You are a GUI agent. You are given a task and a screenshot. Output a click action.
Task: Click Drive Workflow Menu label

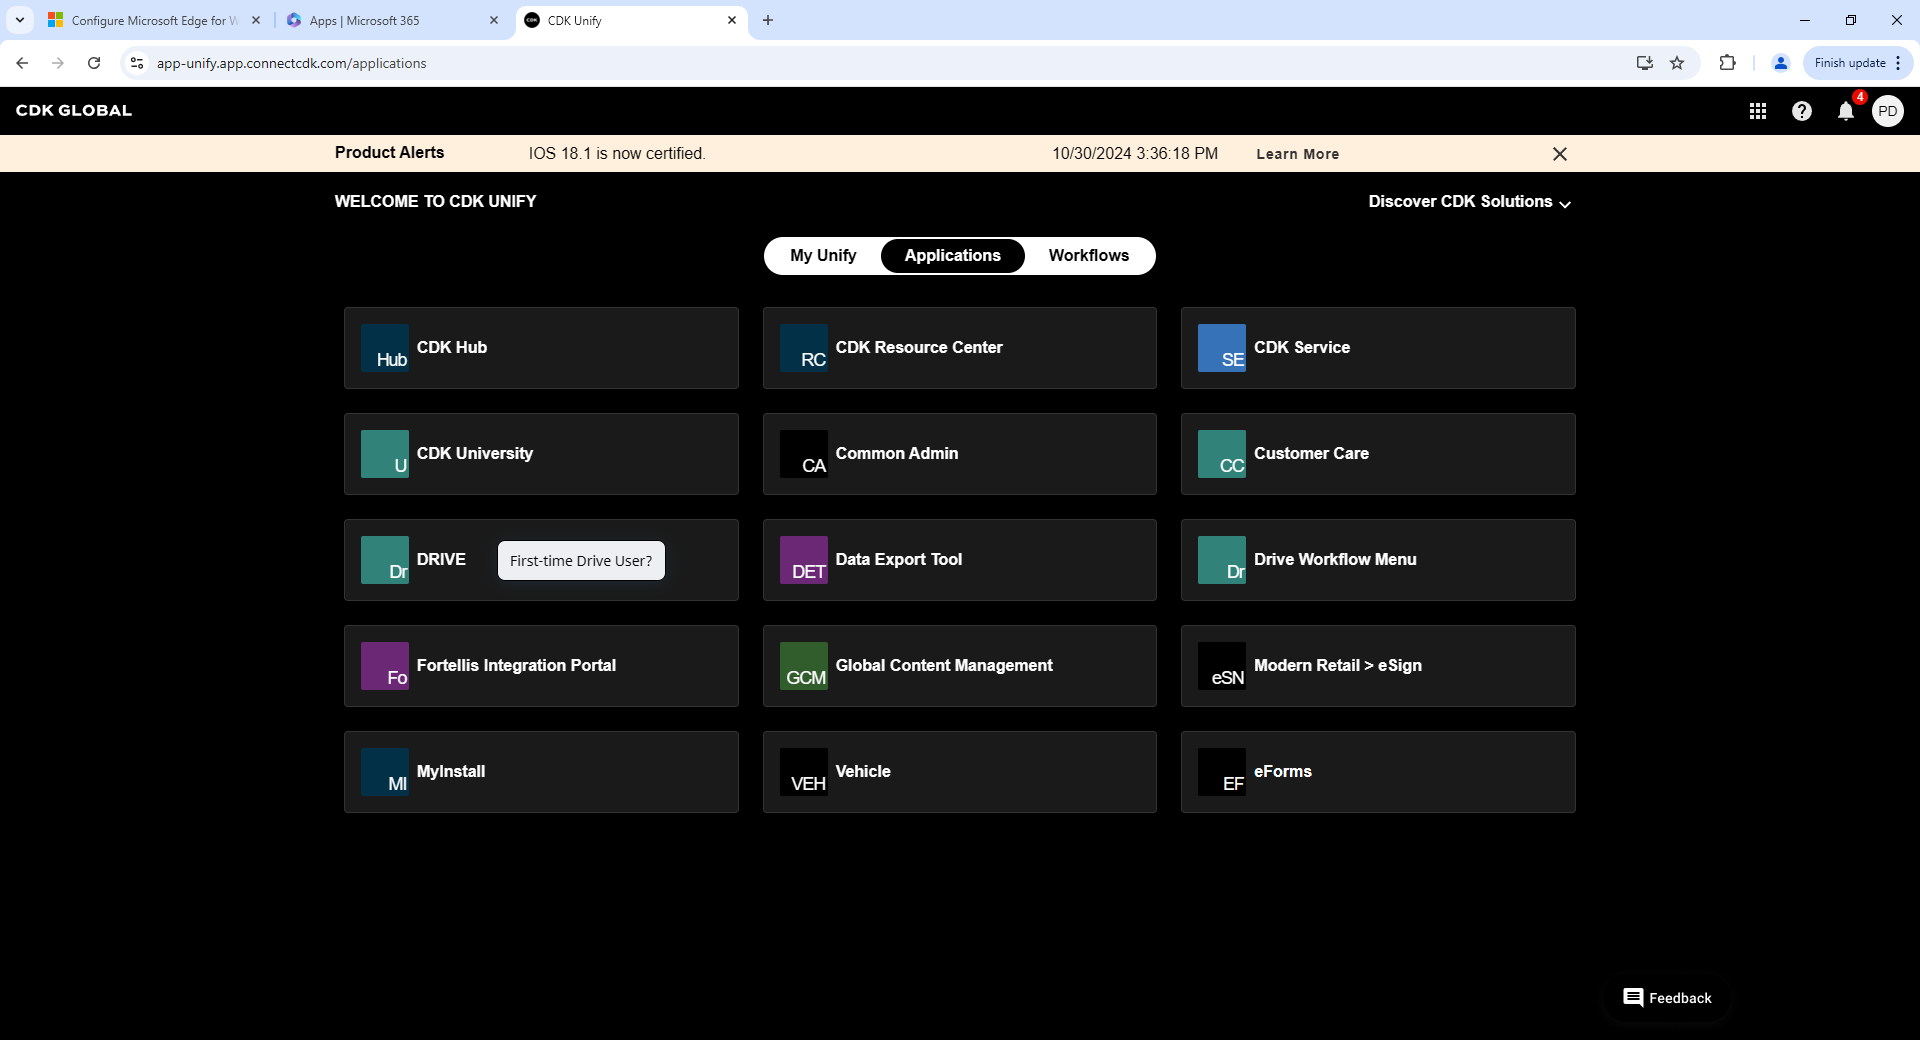[x=1335, y=560]
